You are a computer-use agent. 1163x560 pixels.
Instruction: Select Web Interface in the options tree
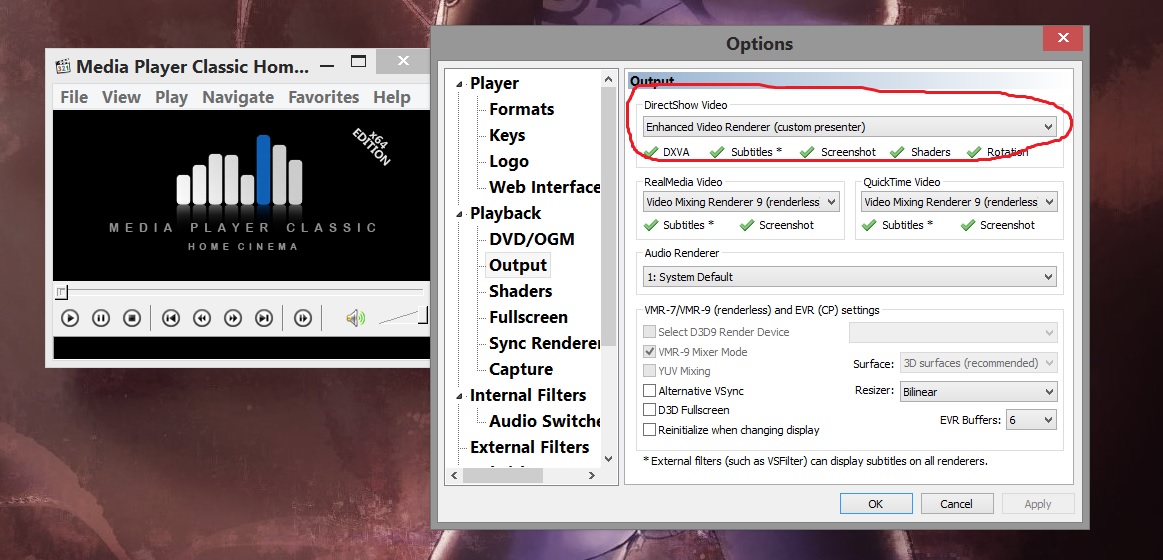coord(544,187)
